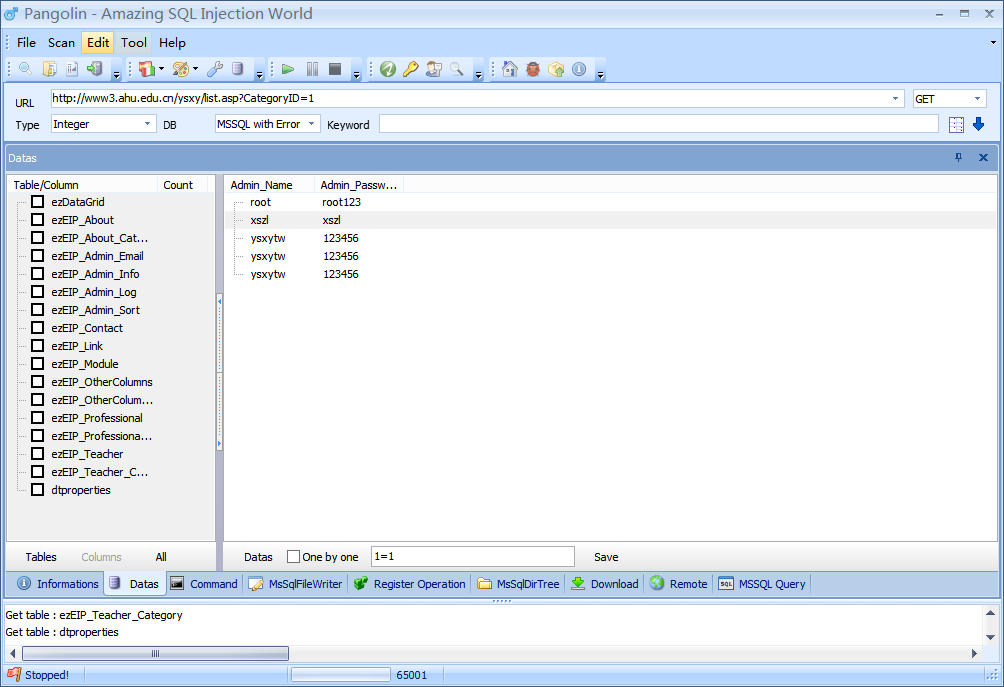Image resolution: width=1004 pixels, height=687 pixels.
Task: Click the exit door arrow icon
Action: [x=95, y=69]
